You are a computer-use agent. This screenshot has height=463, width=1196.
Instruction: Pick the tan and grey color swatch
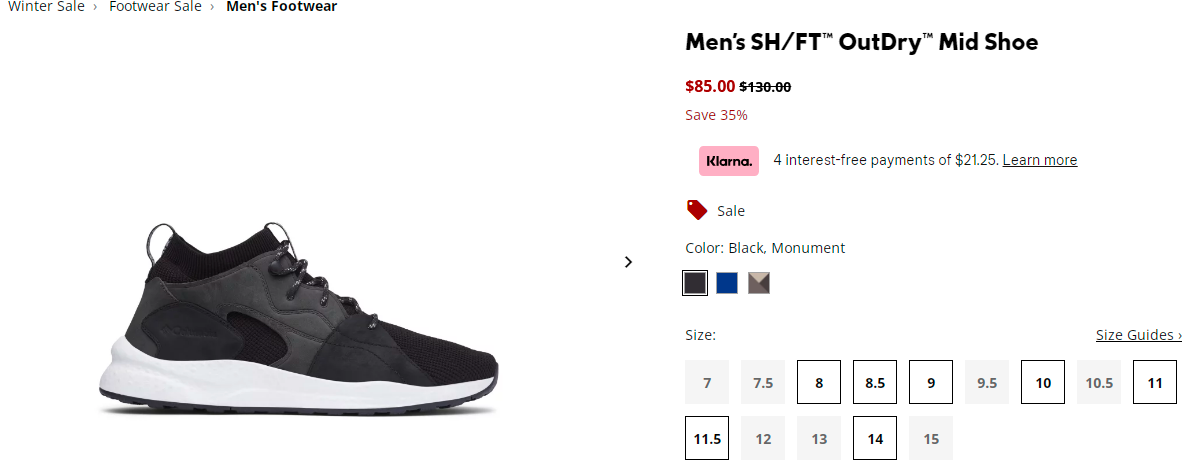pyautogui.click(x=759, y=283)
